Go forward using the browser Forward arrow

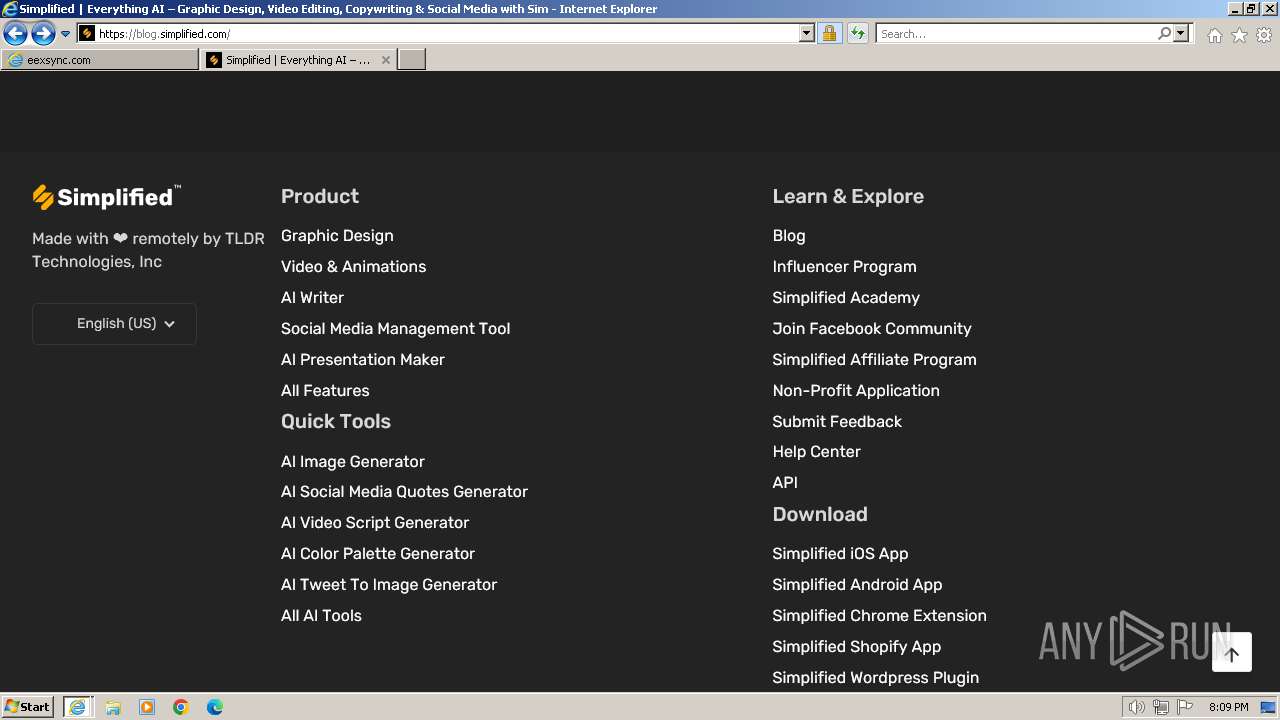coord(43,34)
